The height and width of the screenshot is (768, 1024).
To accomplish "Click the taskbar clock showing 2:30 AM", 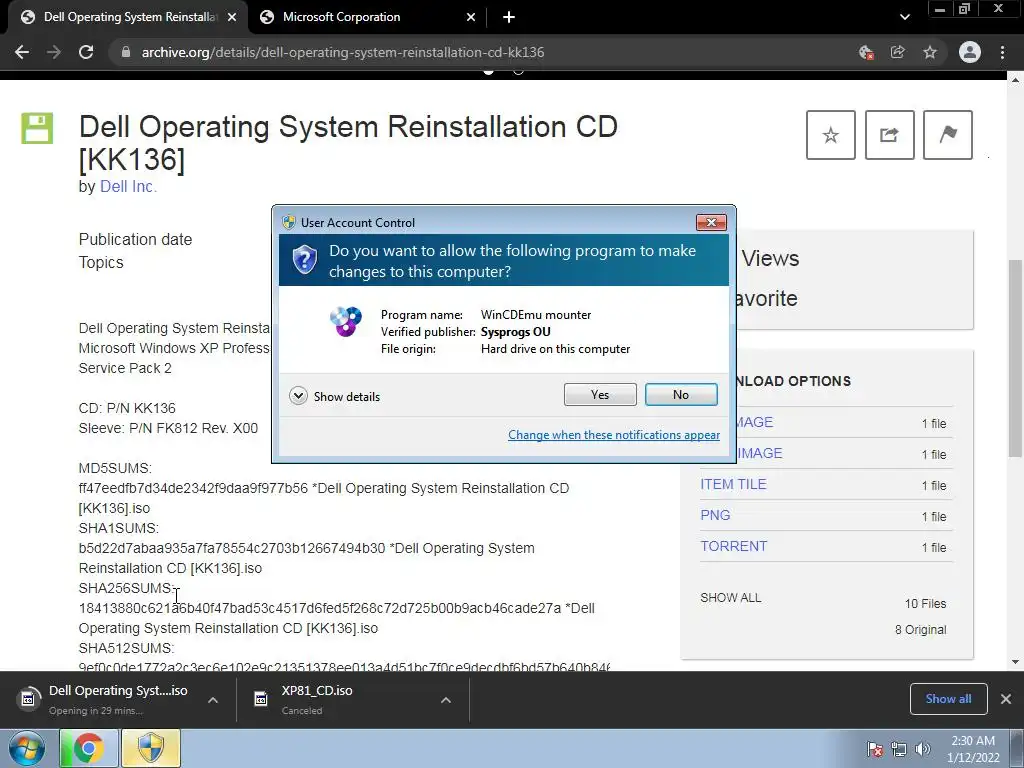I will click(973, 749).
